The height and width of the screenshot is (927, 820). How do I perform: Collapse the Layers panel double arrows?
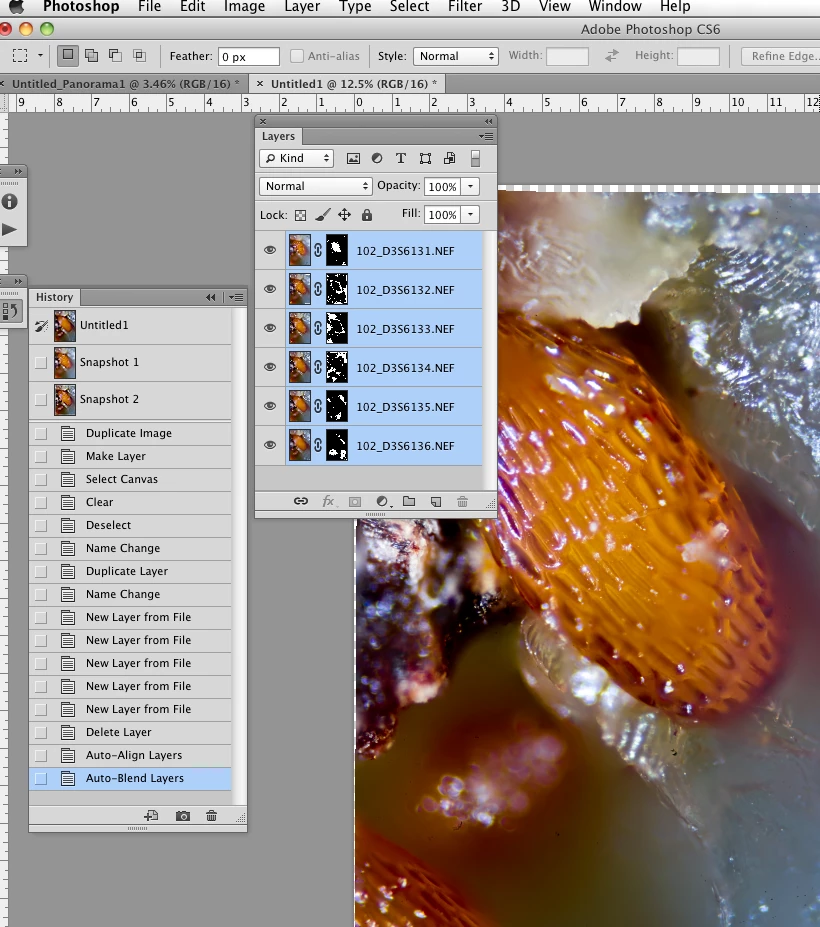pyautogui.click(x=488, y=121)
